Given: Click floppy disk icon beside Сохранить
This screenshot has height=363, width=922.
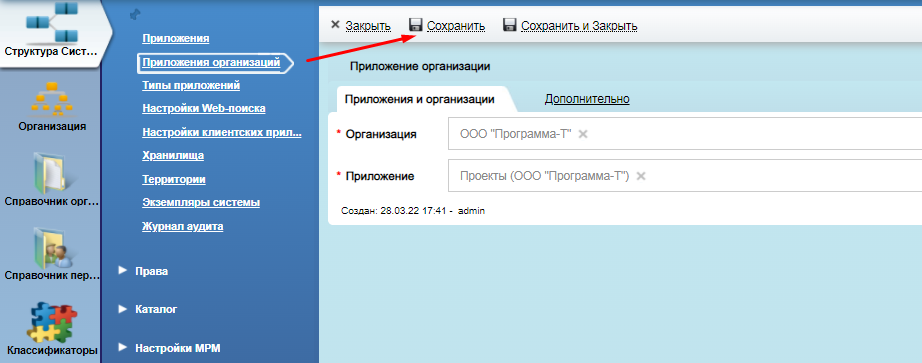Looking at the screenshot, I should (416, 25).
